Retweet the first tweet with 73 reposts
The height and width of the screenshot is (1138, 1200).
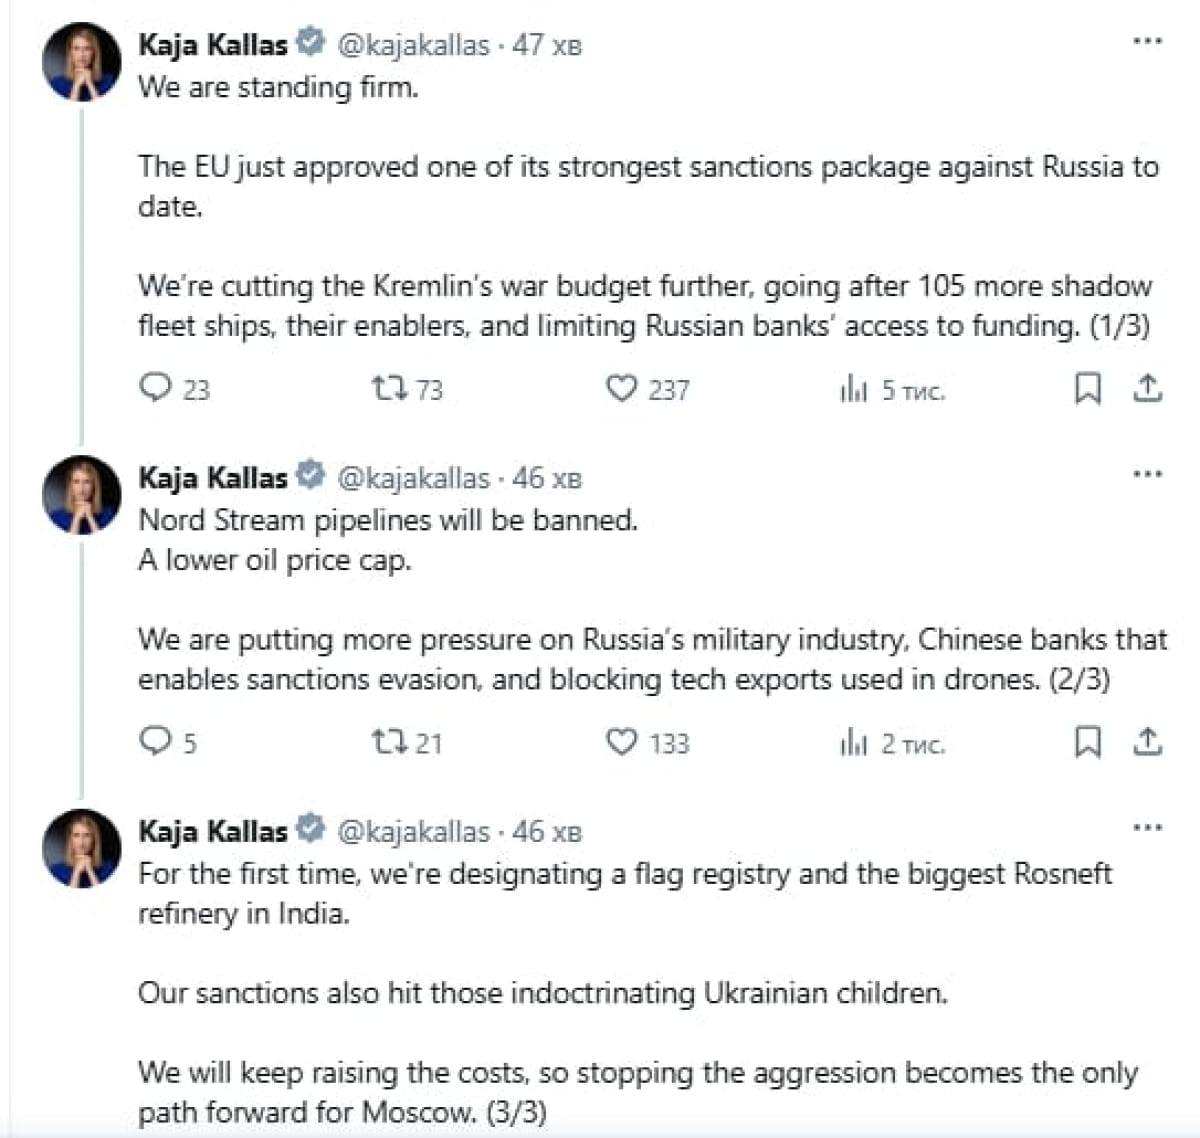coord(387,387)
